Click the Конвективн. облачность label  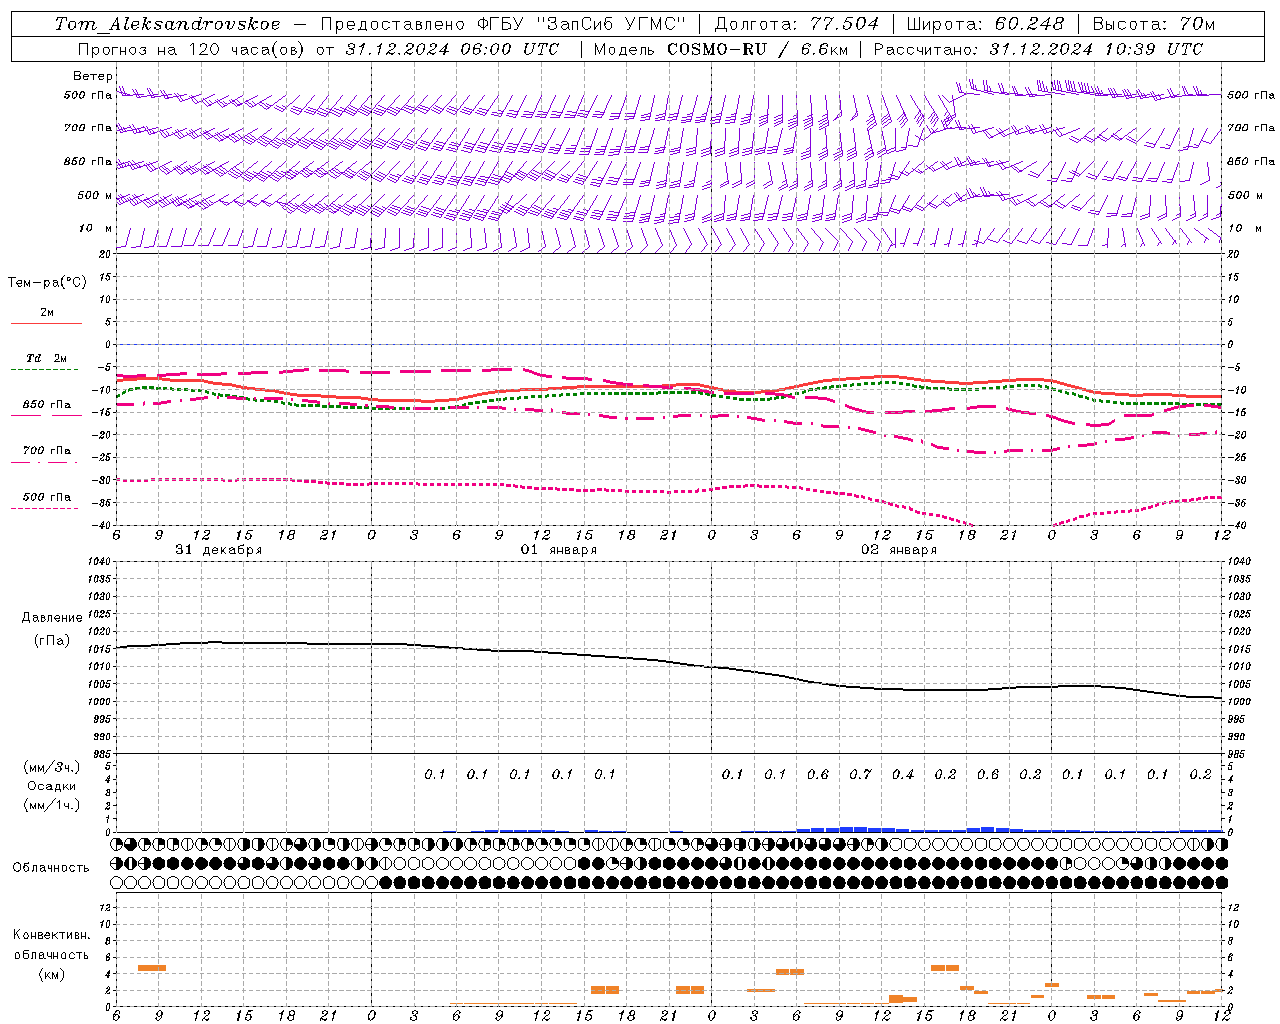[x=51, y=944]
